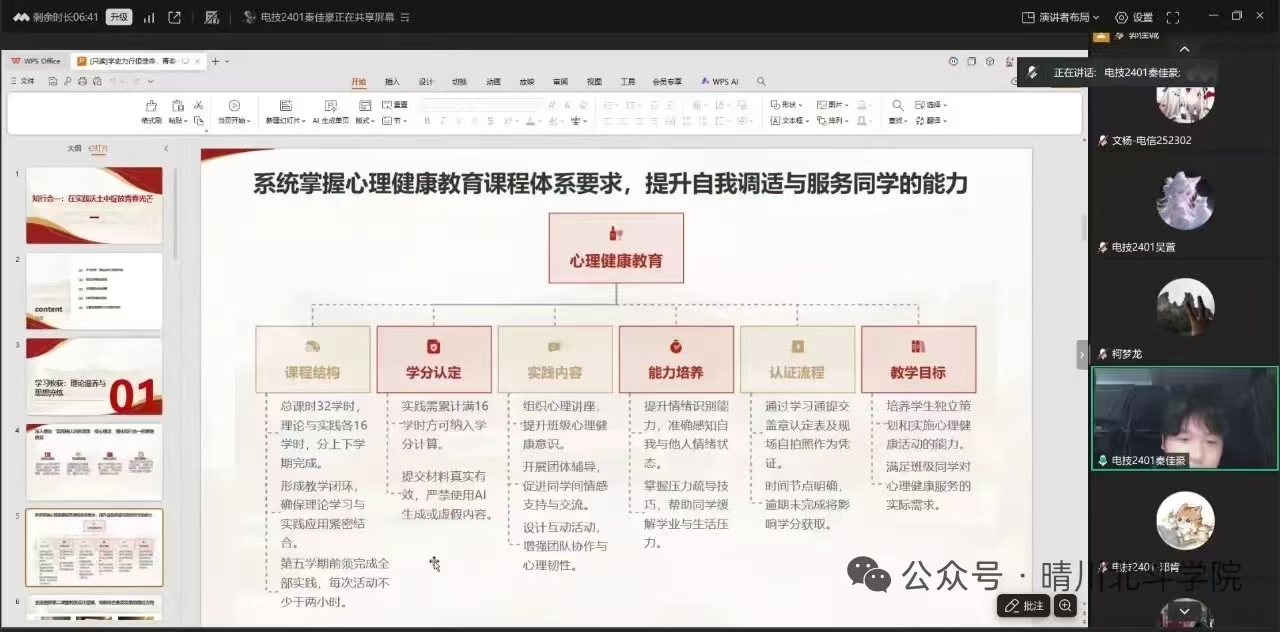Switch the slide panel to Outline (大纲) view
This screenshot has width=1280, height=632.
point(74,148)
